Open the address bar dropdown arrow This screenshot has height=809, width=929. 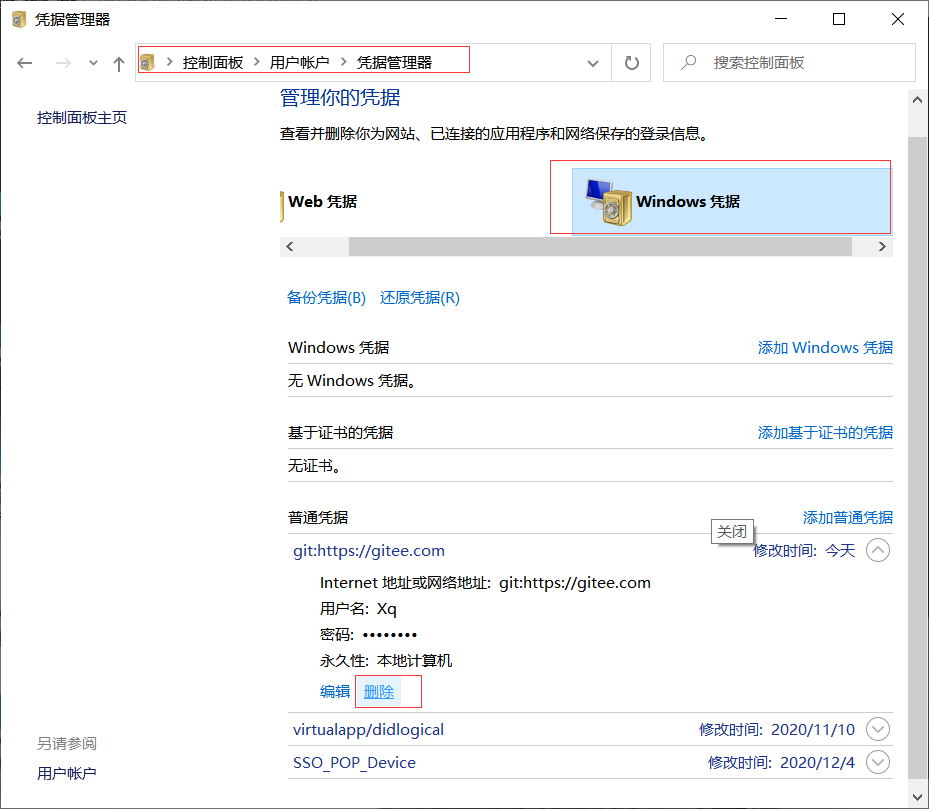(x=592, y=62)
